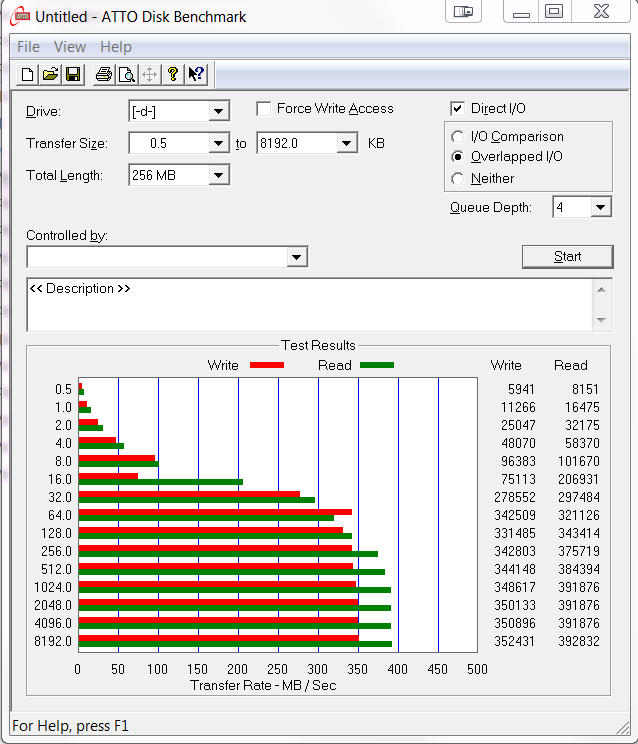
Task: Click the Save floppy disk icon
Action: click(x=73, y=74)
